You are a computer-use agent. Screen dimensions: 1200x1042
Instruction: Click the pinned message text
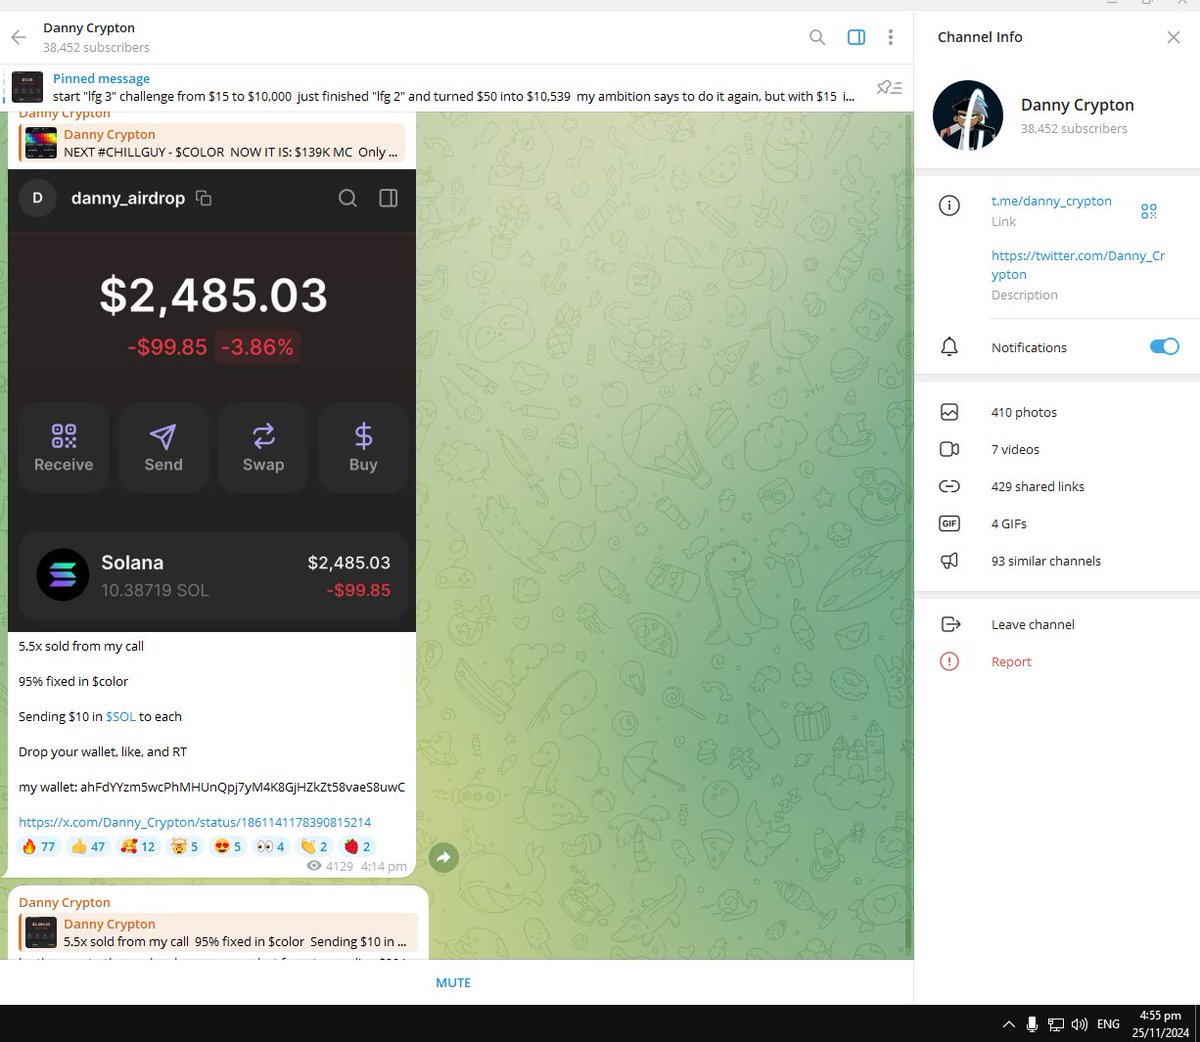coord(454,96)
